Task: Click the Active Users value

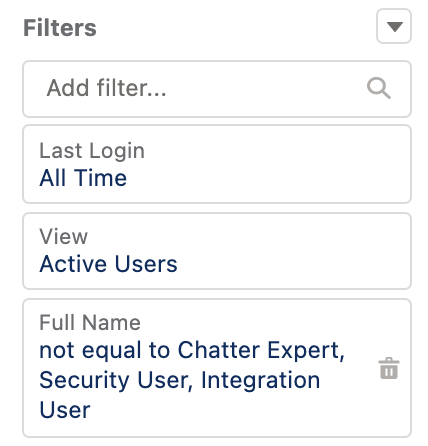Action: coord(108,264)
